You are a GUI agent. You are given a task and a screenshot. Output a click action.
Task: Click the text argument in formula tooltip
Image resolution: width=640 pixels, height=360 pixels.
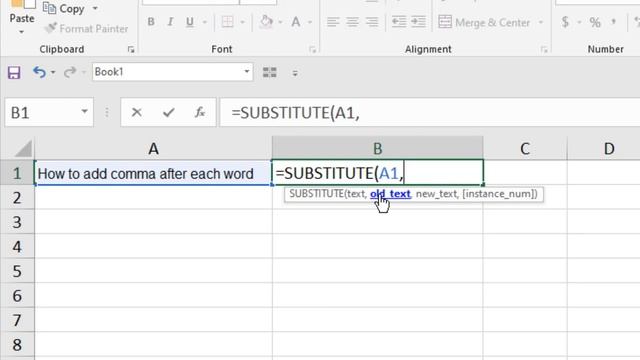(x=355, y=194)
